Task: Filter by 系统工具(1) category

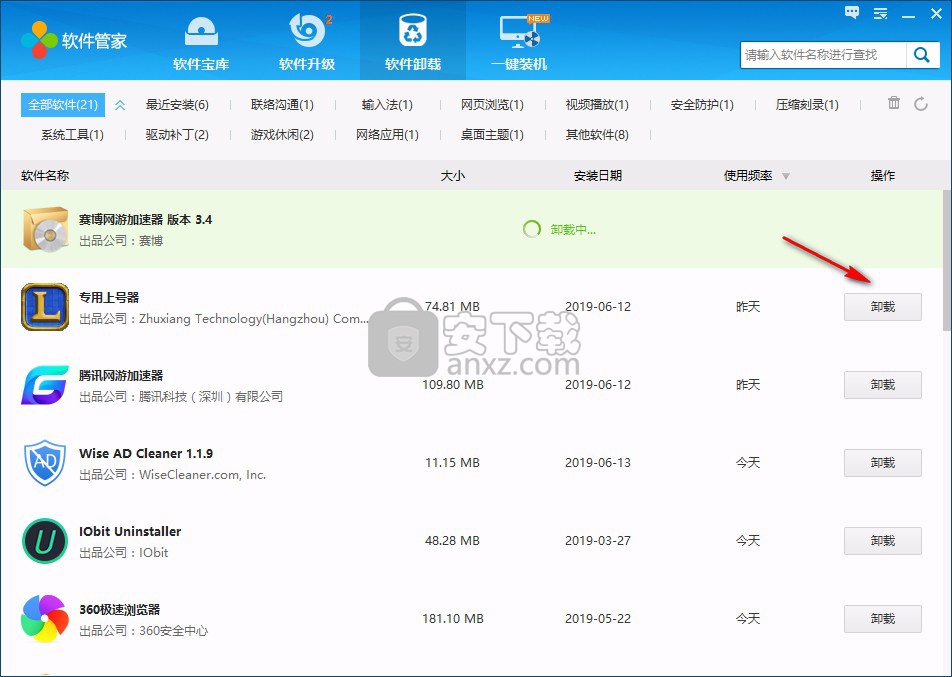Action: 72,134
